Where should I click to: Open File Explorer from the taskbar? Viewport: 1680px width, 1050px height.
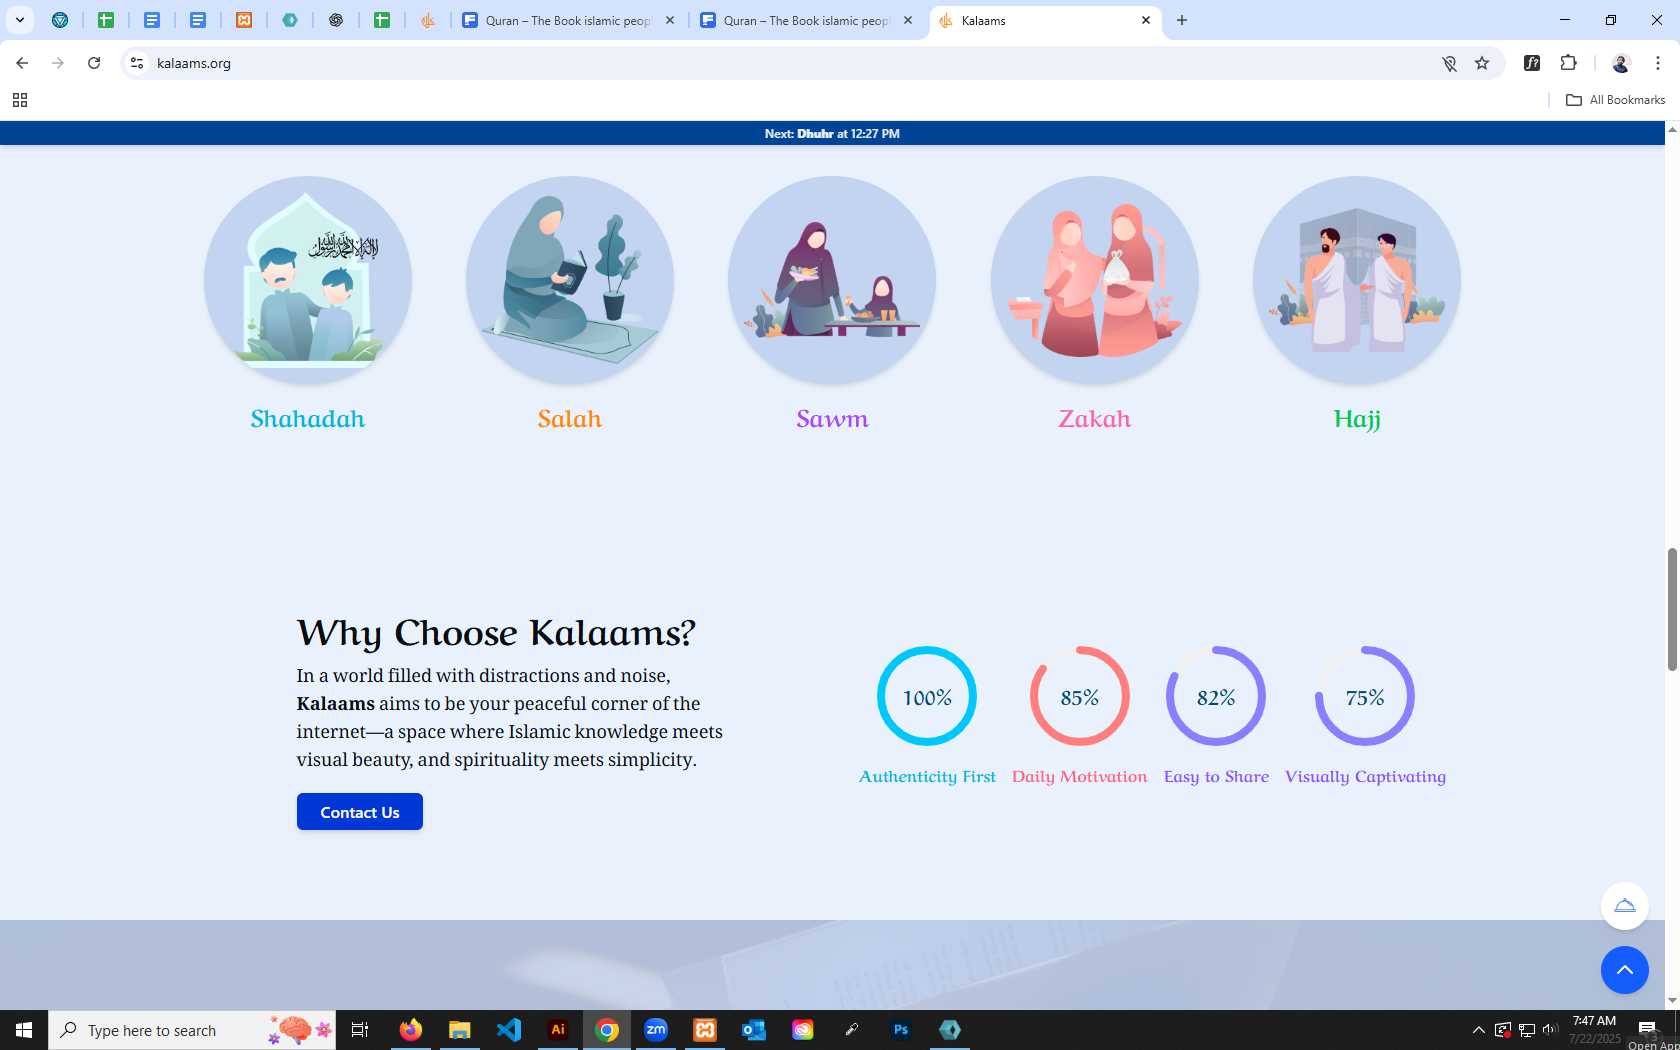459,1030
